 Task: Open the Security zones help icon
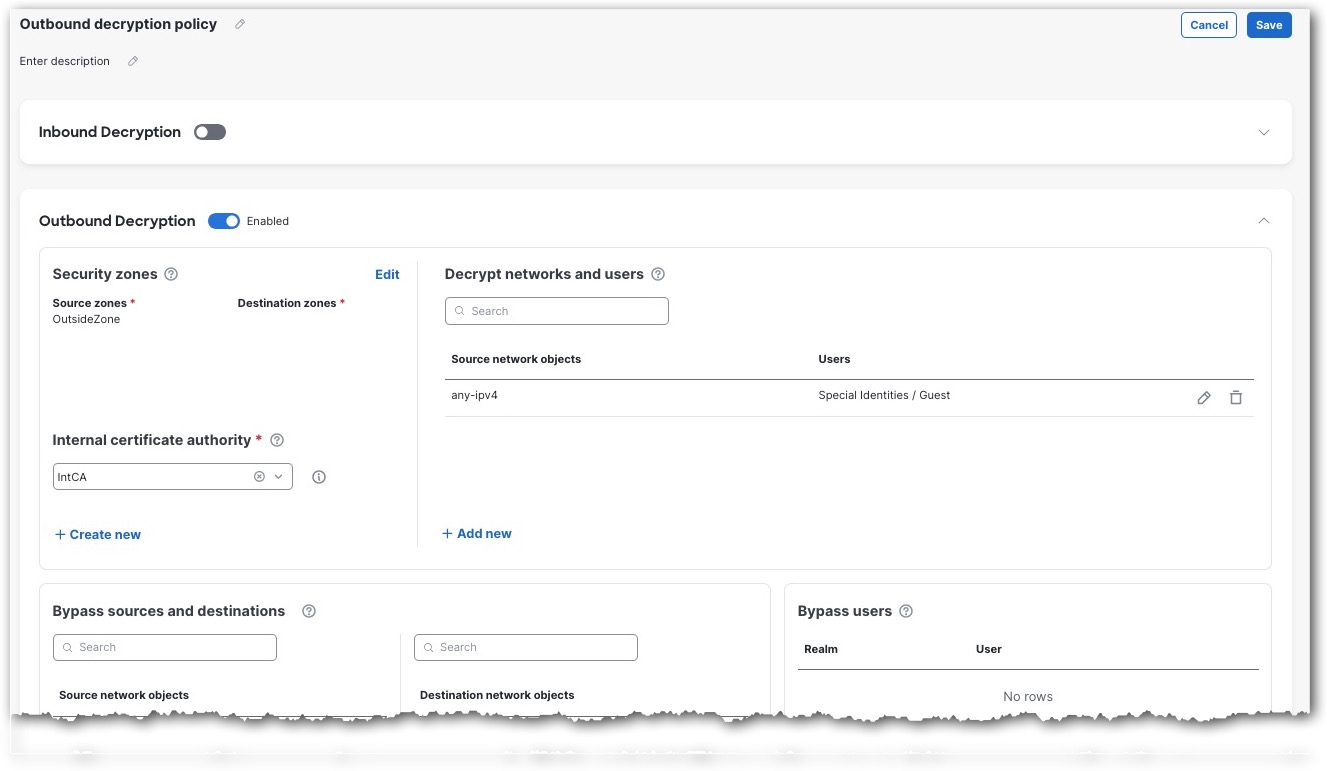(x=170, y=273)
